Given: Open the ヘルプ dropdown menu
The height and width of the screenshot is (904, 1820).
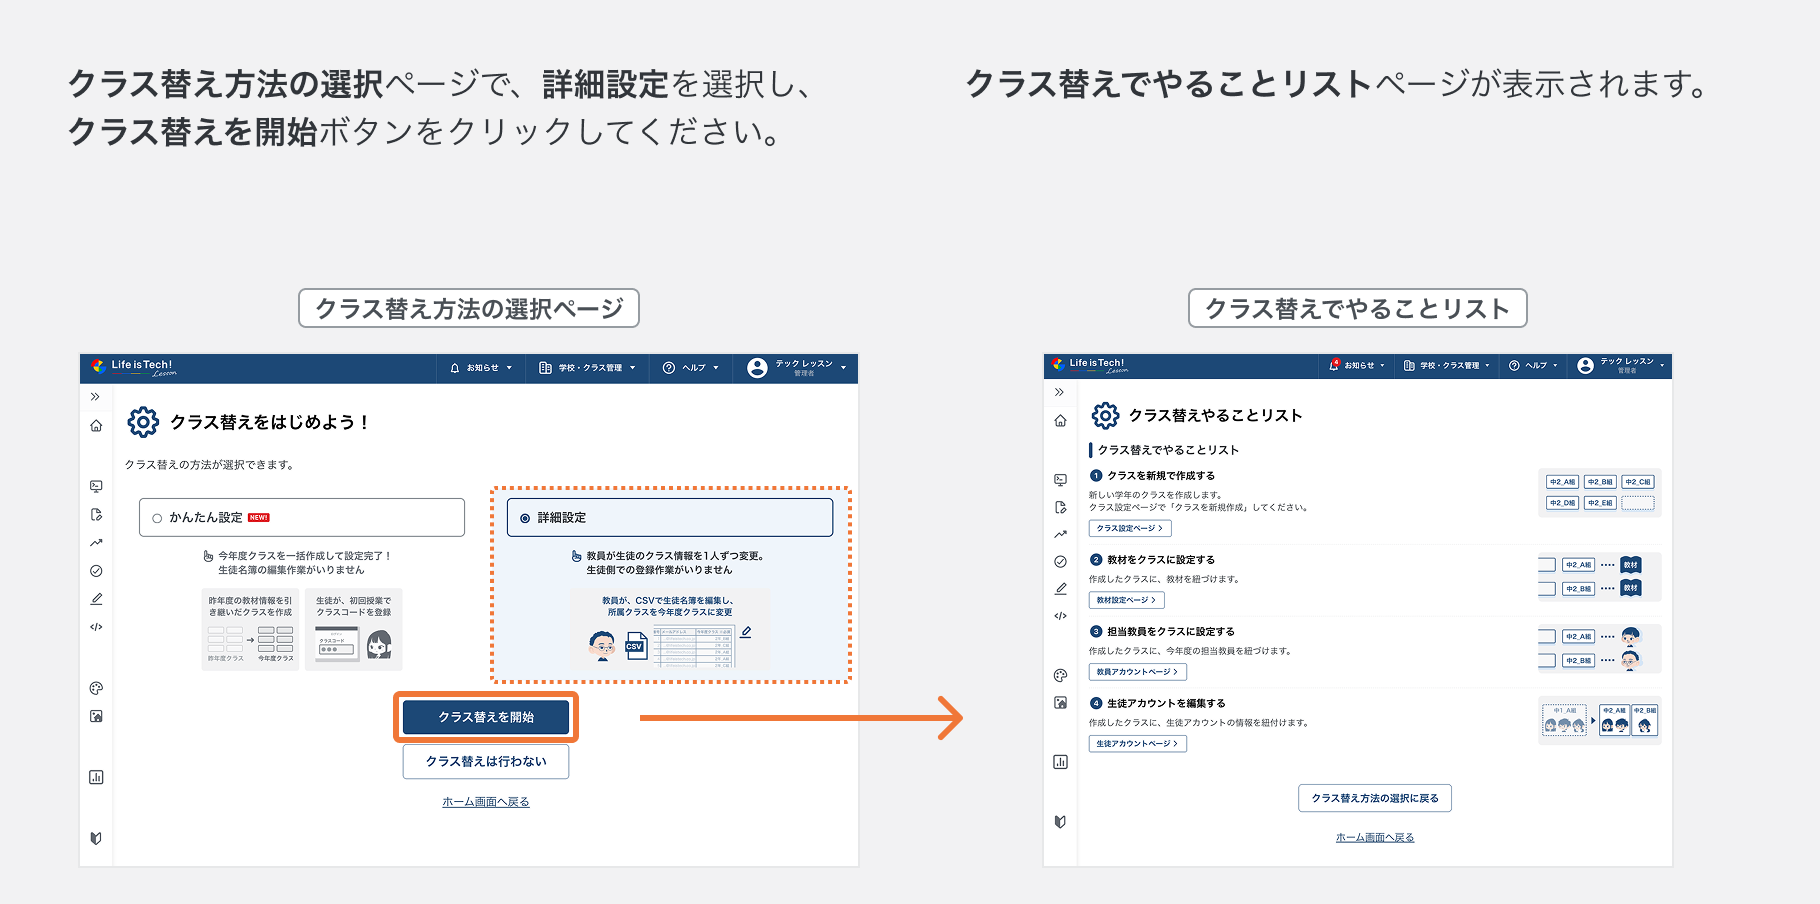Looking at the screenshot, I should 692,368.
